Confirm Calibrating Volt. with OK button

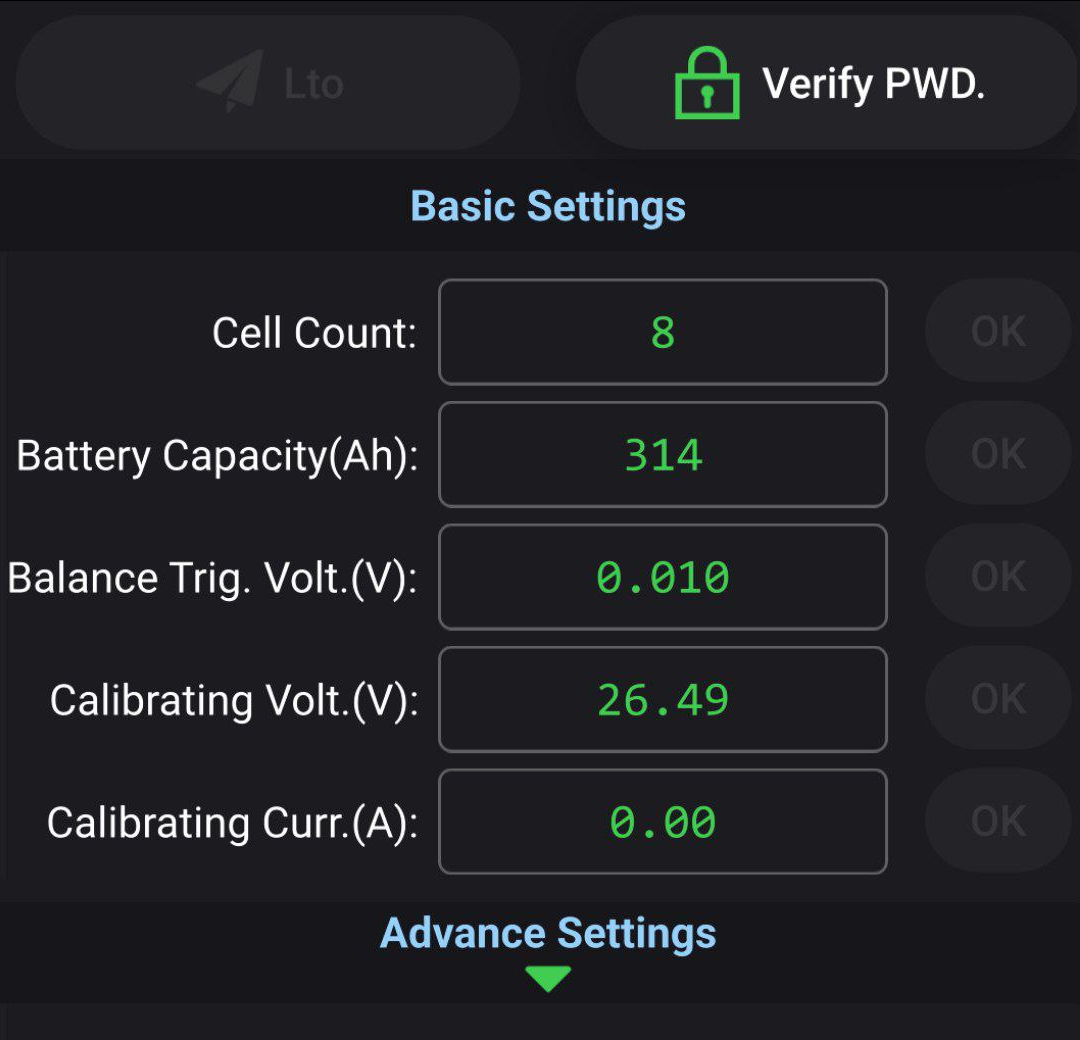click(998, 700)
